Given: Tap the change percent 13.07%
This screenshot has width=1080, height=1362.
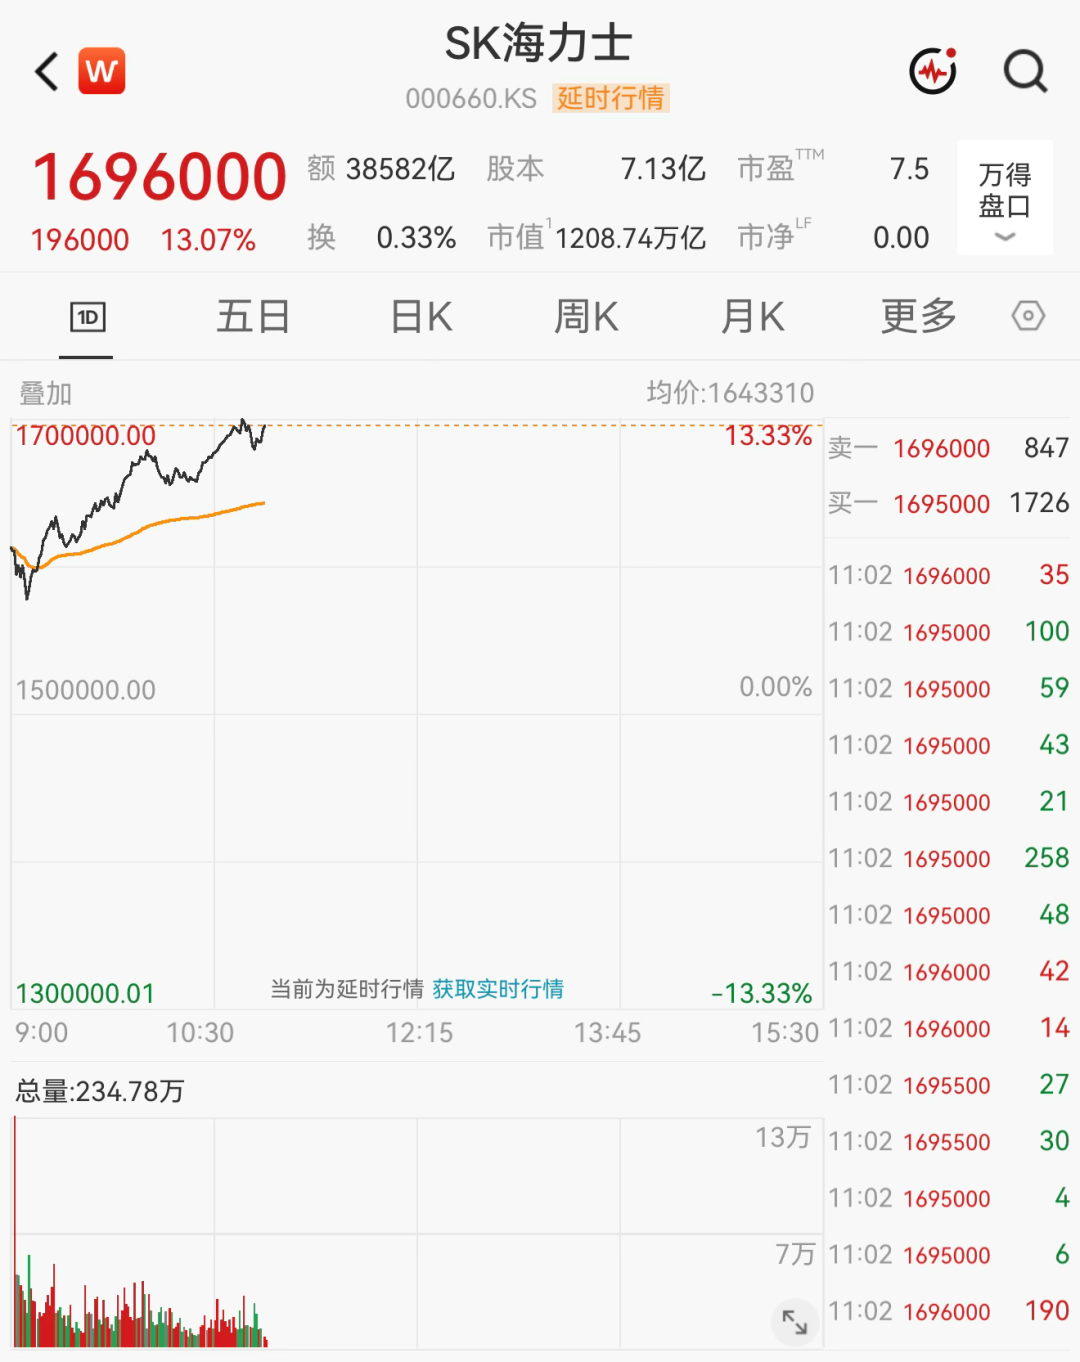Looking at the screenshot, I should 208,240.
